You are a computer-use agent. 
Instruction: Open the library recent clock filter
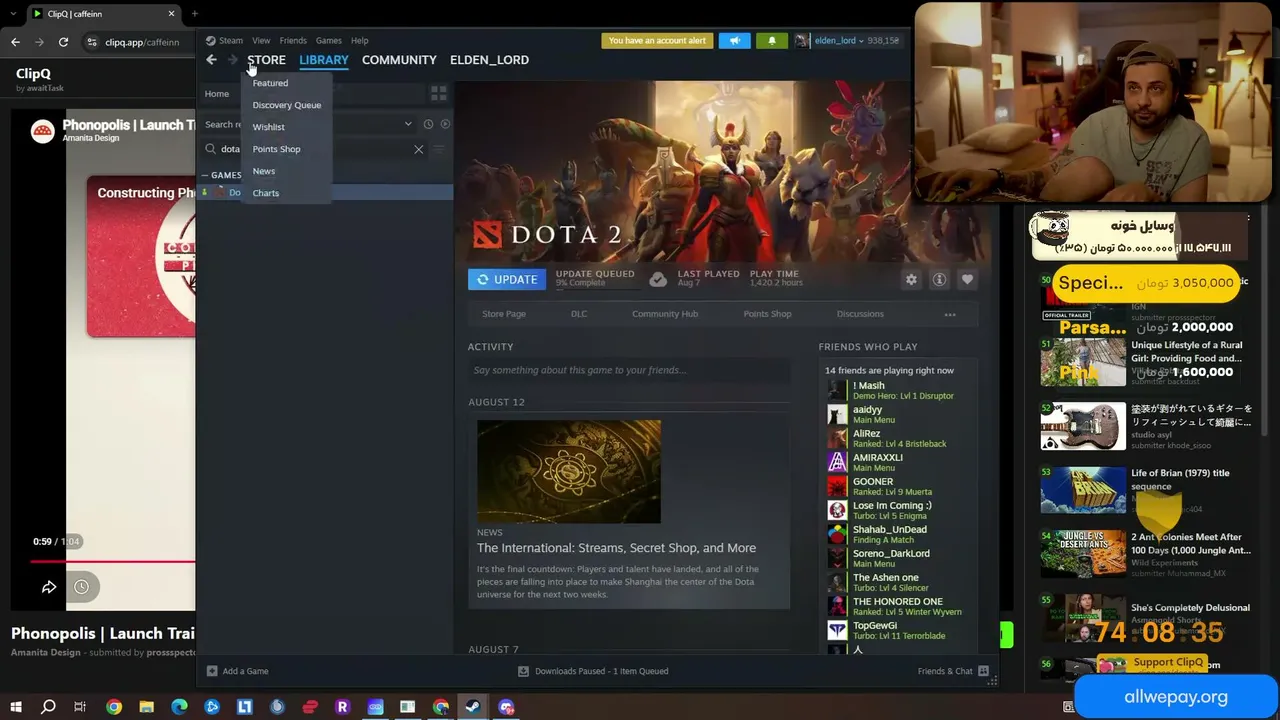coord(428,124)
